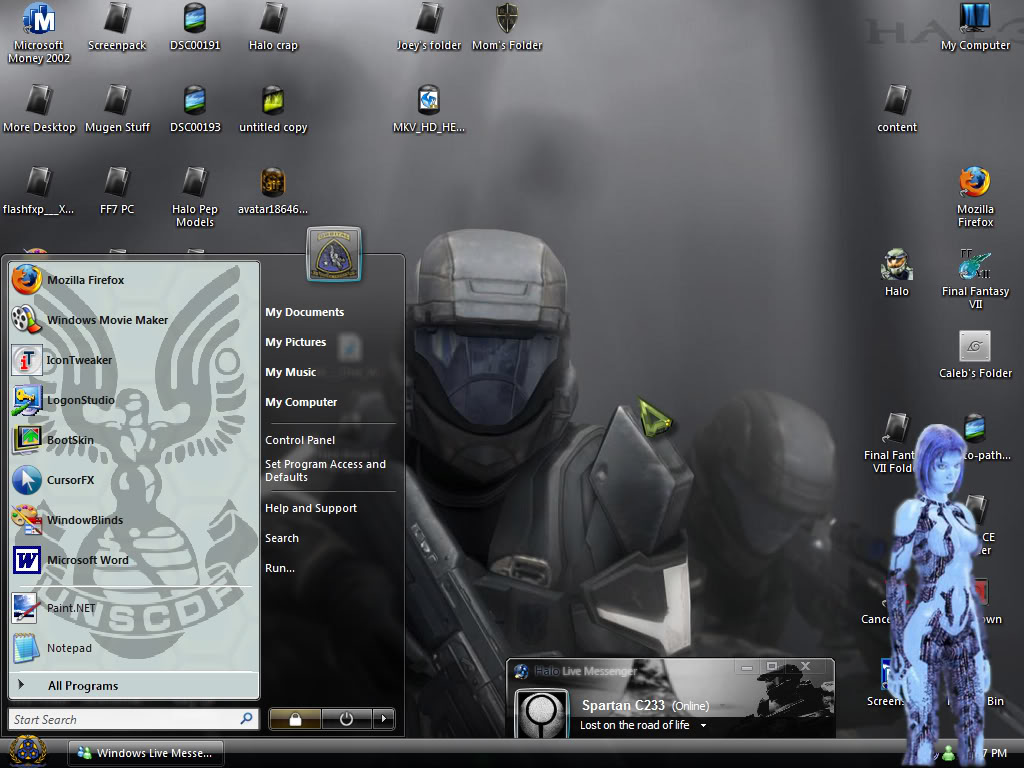
Task: Open My Pictures link
Action: (x=295, y=342)
